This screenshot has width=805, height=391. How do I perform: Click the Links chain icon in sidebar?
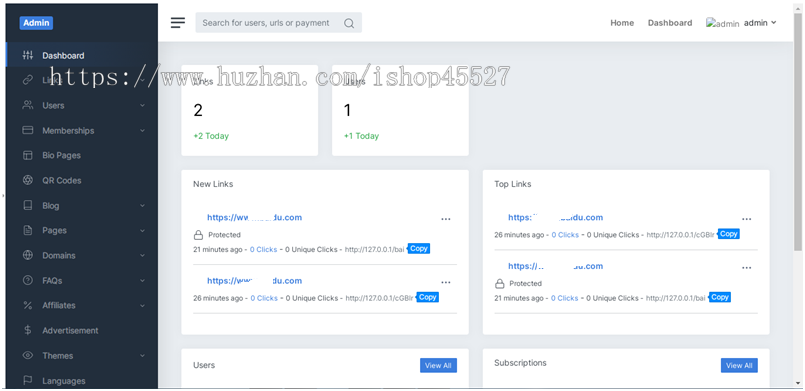click(x=28, y=80)
